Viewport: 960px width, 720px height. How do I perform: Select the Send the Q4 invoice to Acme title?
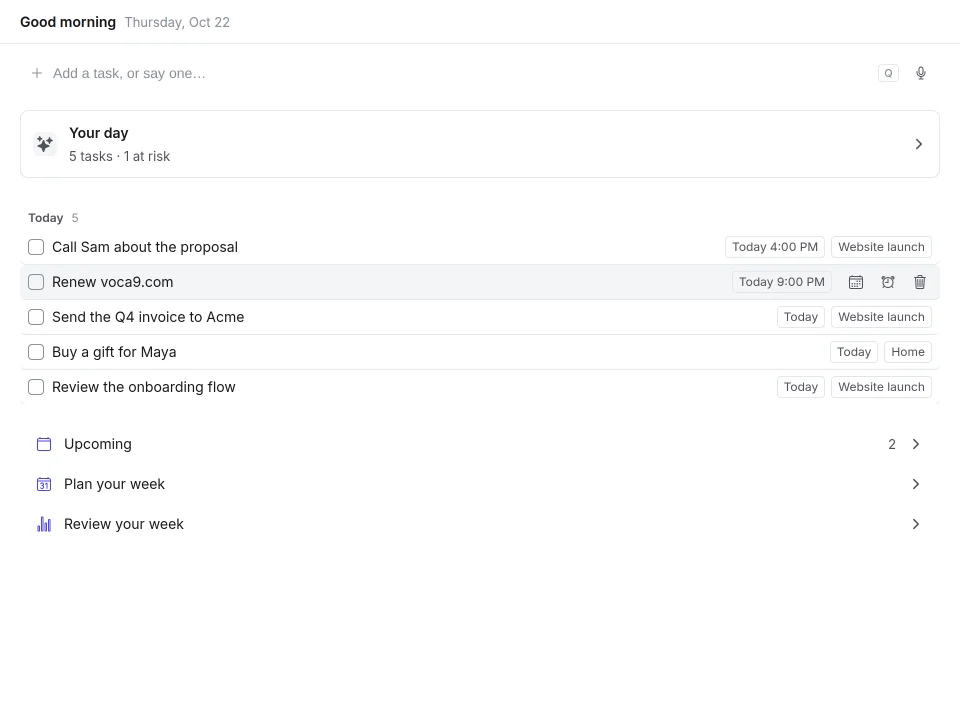tap(148, 317)
